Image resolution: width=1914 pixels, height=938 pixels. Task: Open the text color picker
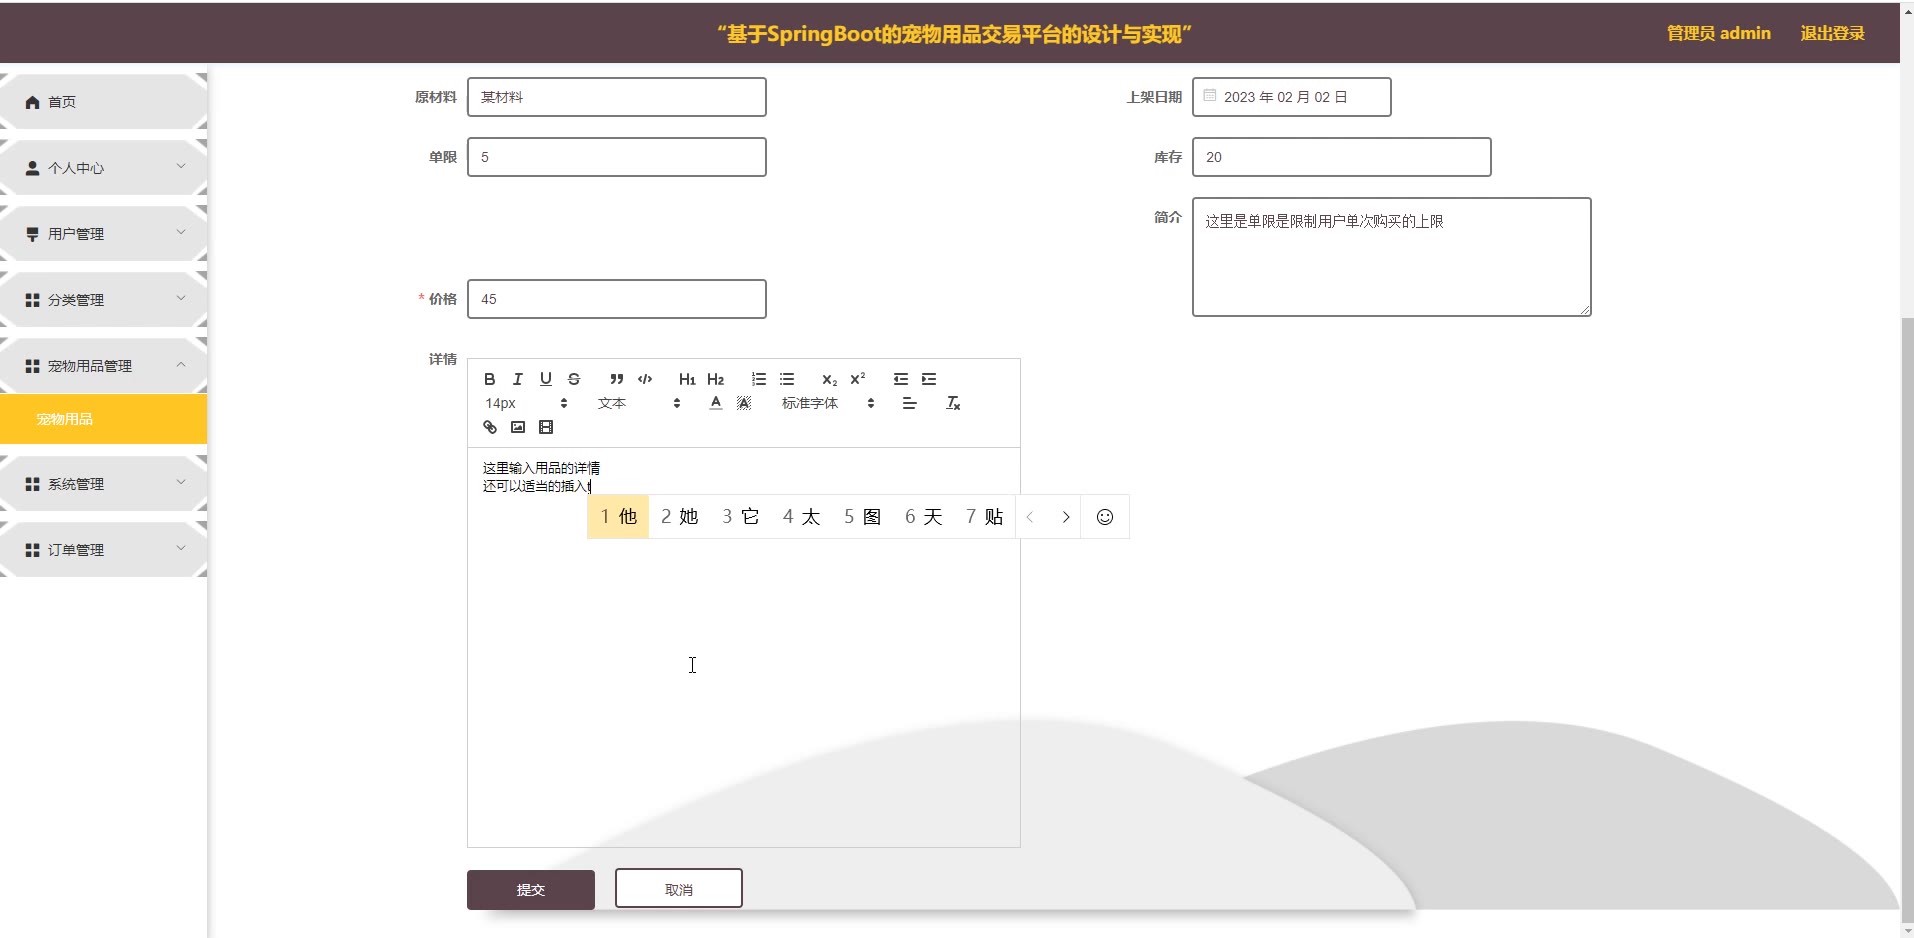tap(716, 403)
